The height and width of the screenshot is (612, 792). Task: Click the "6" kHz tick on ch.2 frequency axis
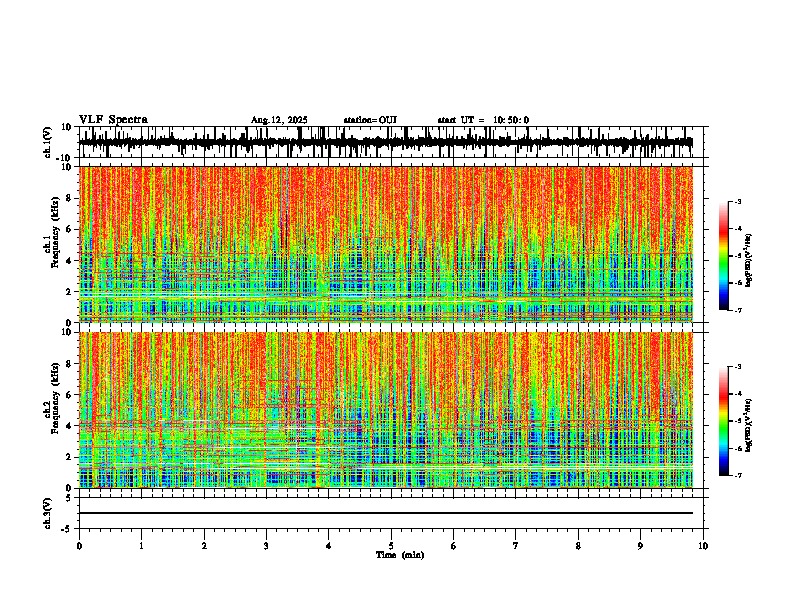[70, 395]
